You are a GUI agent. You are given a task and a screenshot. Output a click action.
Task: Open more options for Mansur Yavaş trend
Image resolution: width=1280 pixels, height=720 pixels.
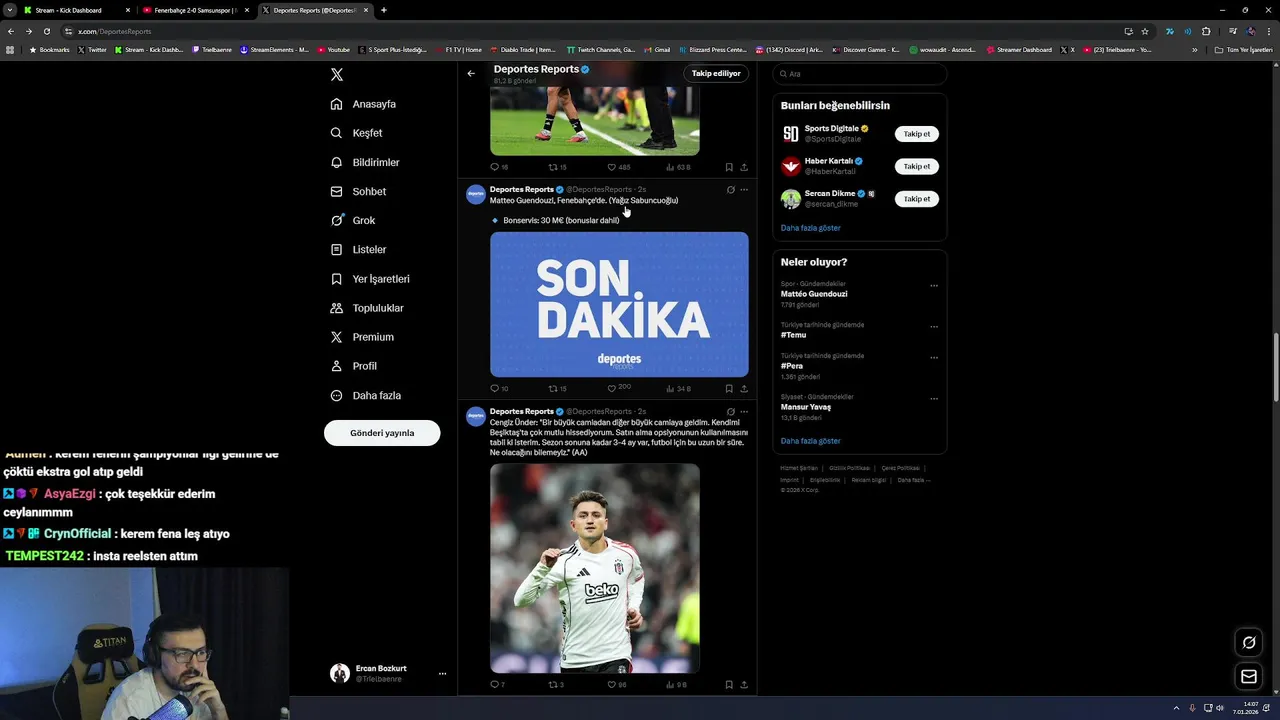click(934, 399)
